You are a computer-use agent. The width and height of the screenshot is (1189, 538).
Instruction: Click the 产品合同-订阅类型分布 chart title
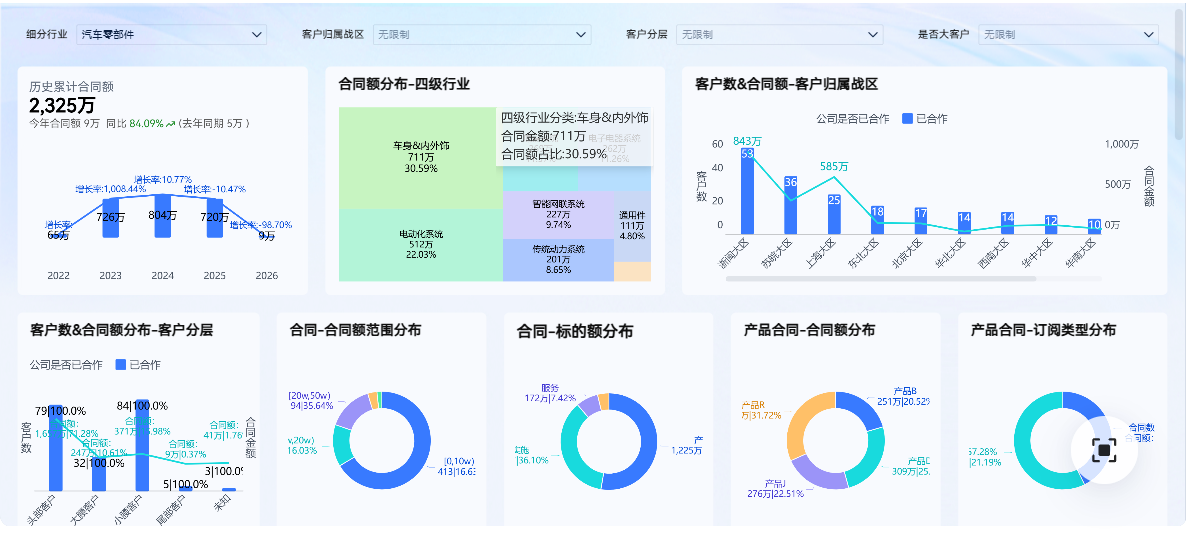click(x=1043, y=330)
